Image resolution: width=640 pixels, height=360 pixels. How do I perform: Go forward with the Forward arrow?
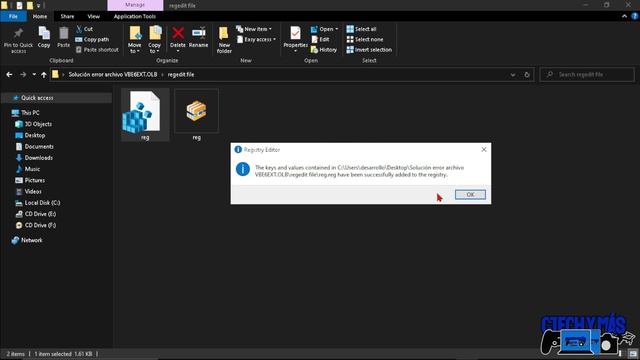click(x=23, y=75)
